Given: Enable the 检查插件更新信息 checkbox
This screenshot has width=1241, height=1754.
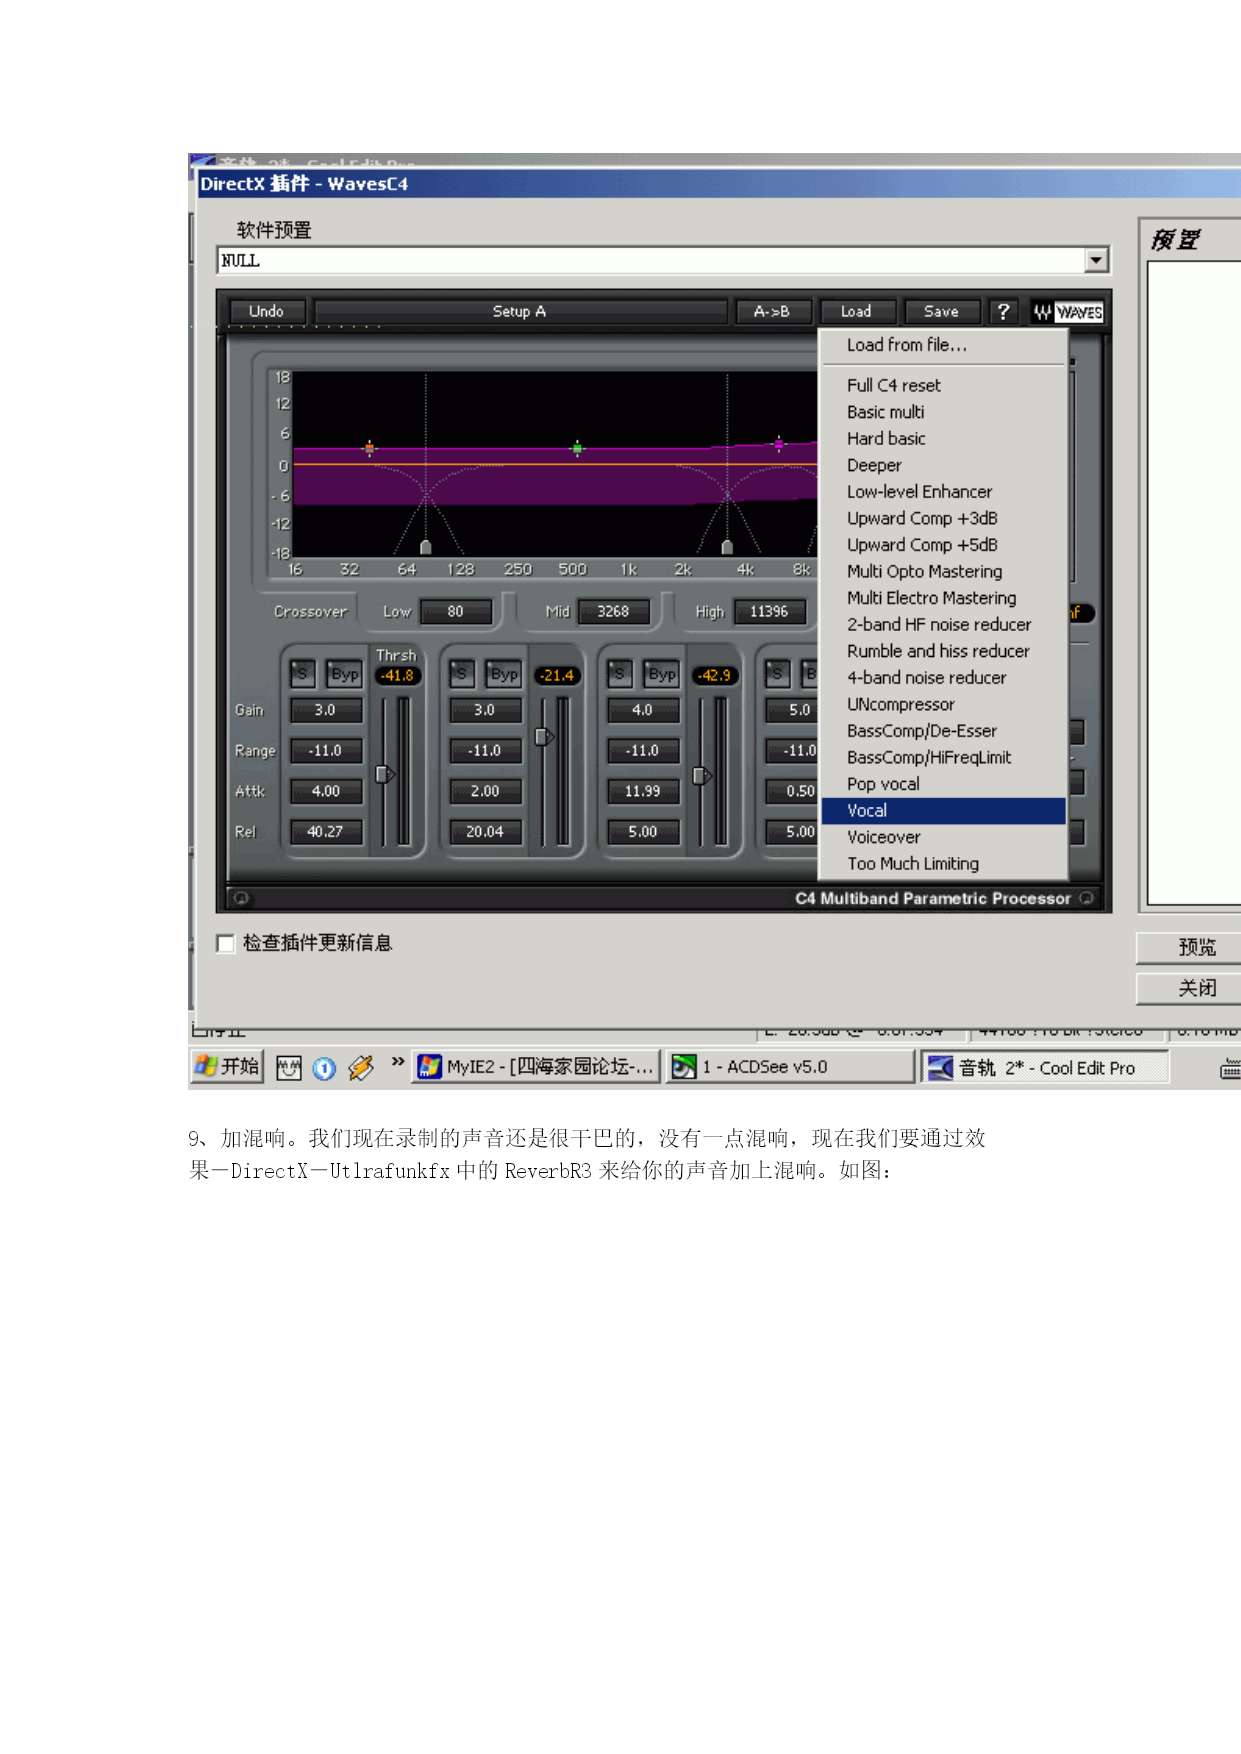Looking at the screenshot, I should (x=226, y=943).
